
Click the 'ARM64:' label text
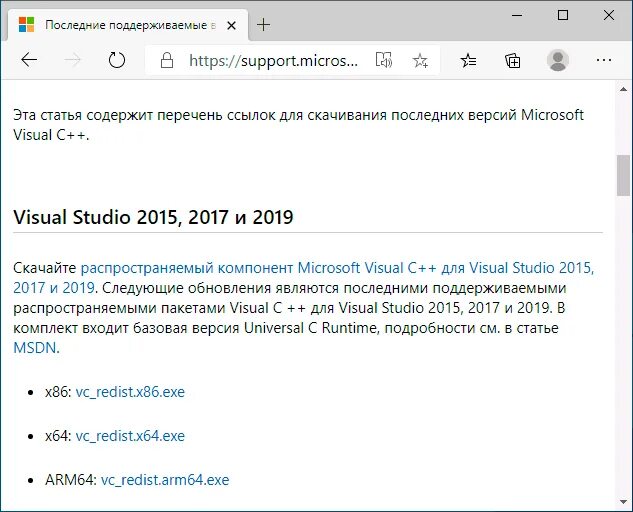[x=71, y=480]
